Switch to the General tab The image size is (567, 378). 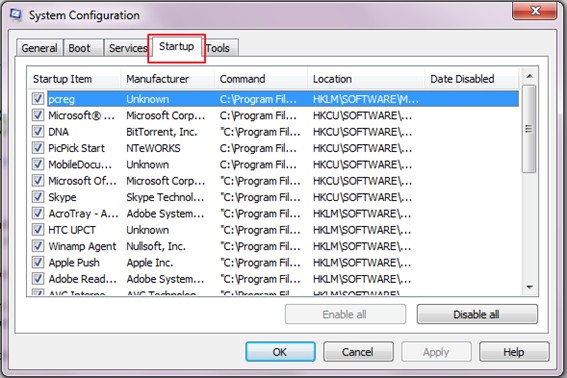click(x=39, y=48)
